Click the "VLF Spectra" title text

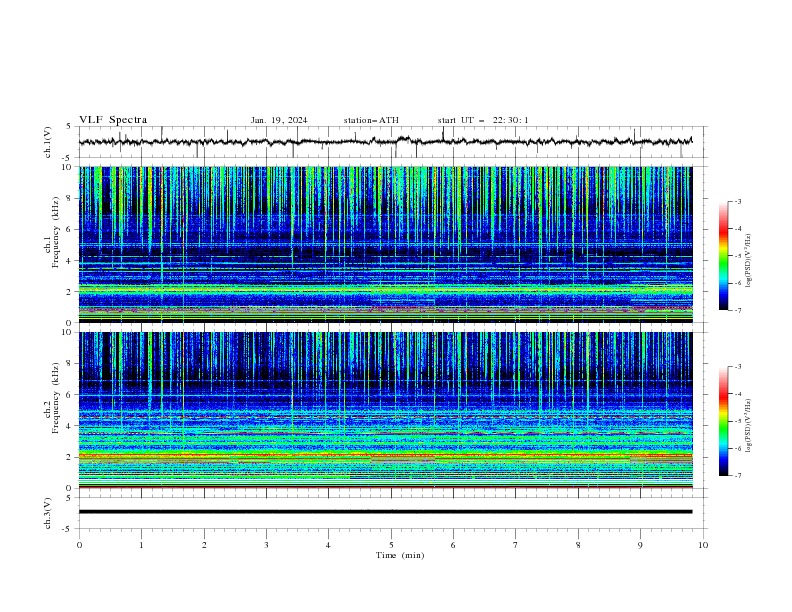113,120
